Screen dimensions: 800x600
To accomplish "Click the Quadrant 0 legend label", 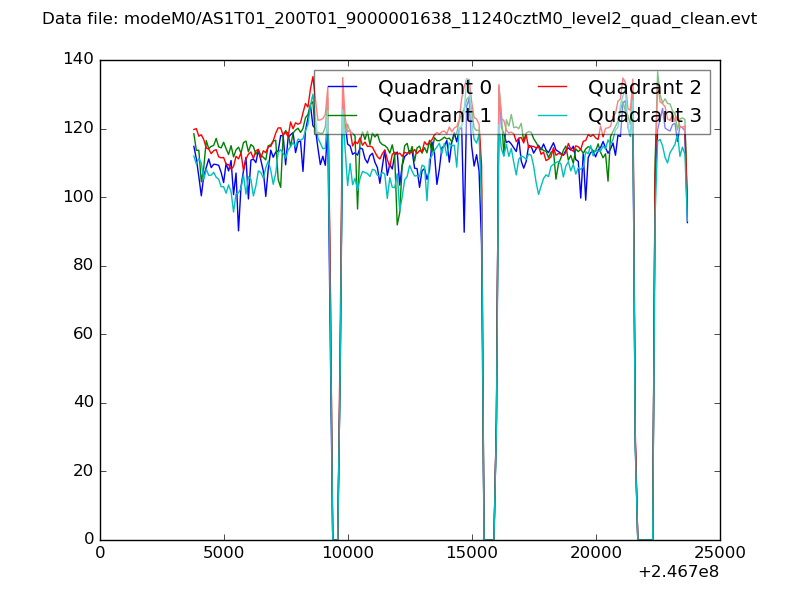I will point(434,87).
